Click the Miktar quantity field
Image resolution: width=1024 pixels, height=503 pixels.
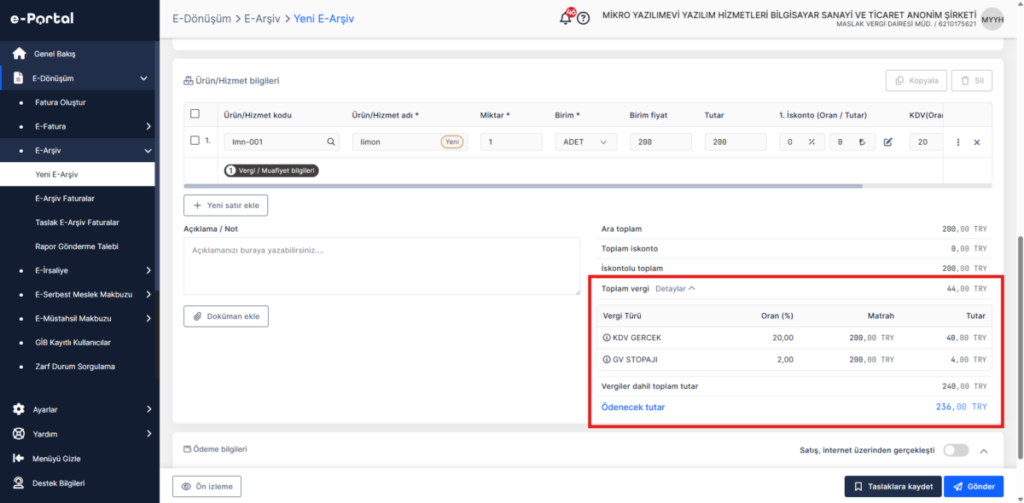pos(511,142)
